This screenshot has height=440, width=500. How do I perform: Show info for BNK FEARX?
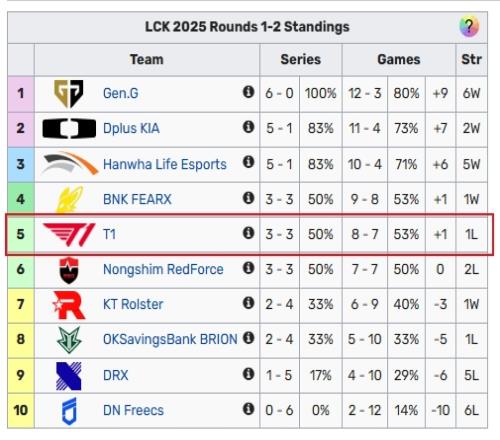[248, 198]
